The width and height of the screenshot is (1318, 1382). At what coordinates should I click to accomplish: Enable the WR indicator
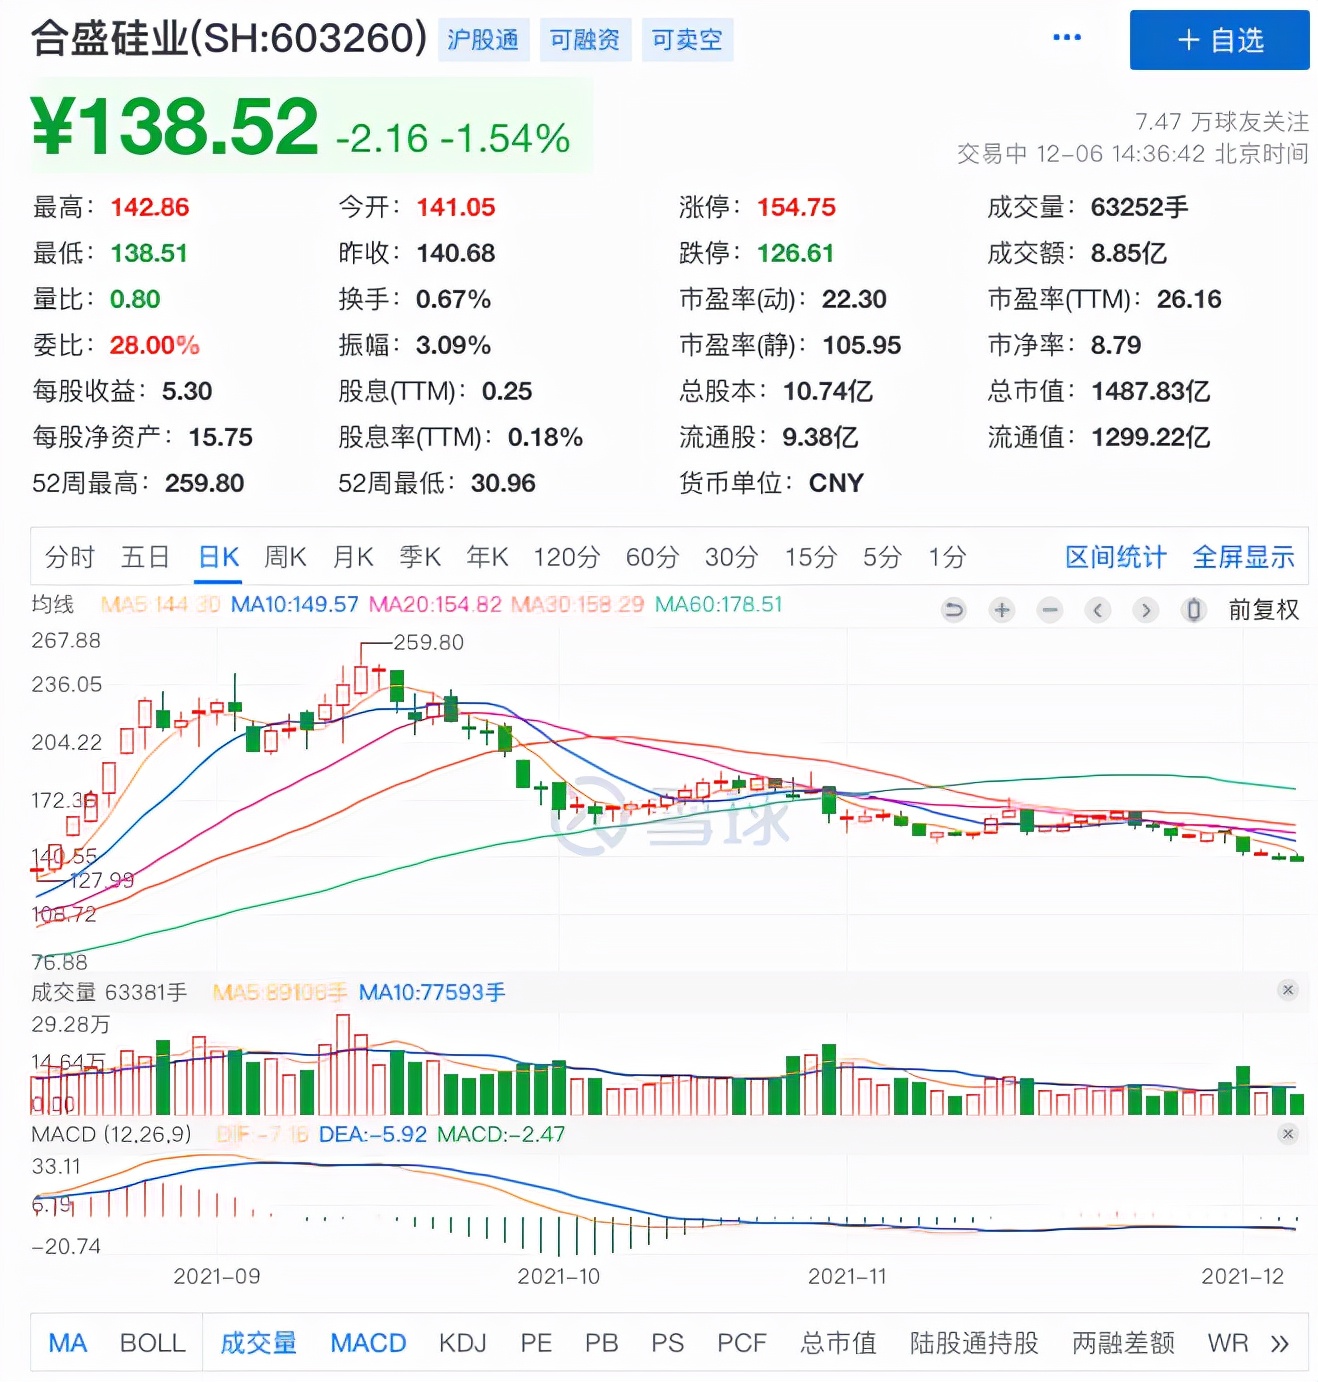tap(1227, 1343)
